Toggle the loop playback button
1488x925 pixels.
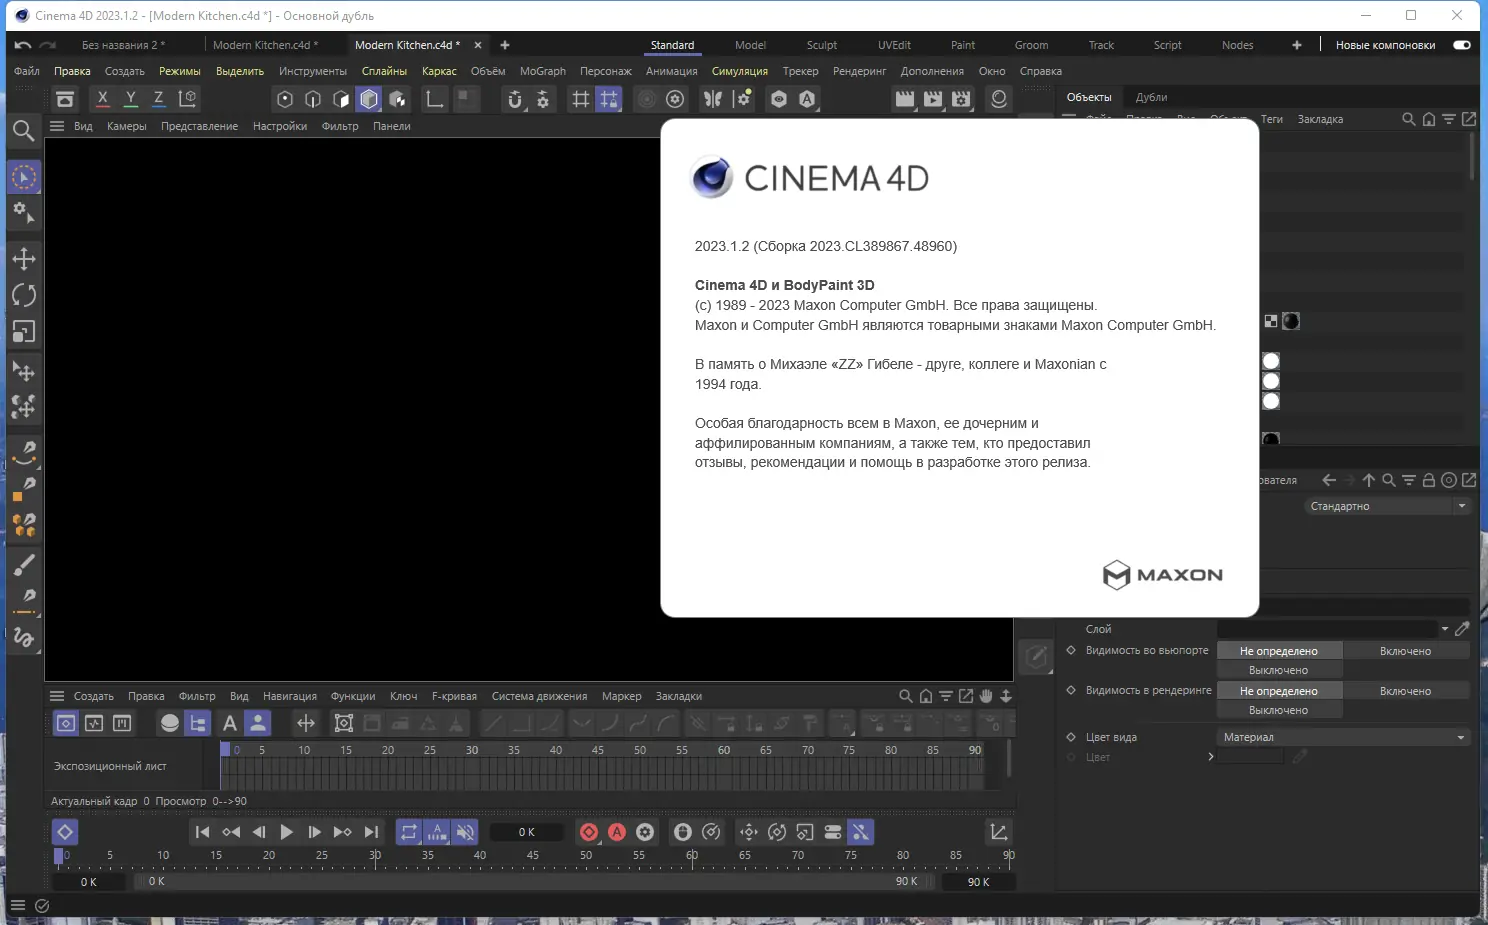pos(409,832)
